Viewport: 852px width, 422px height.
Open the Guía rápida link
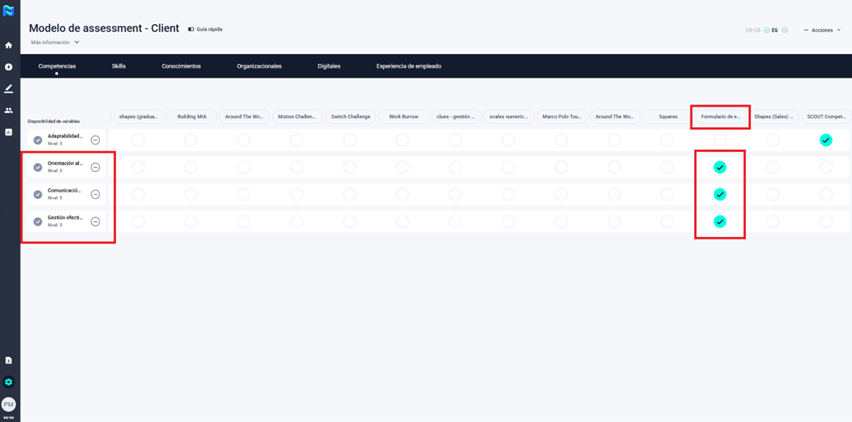point(206,29)
